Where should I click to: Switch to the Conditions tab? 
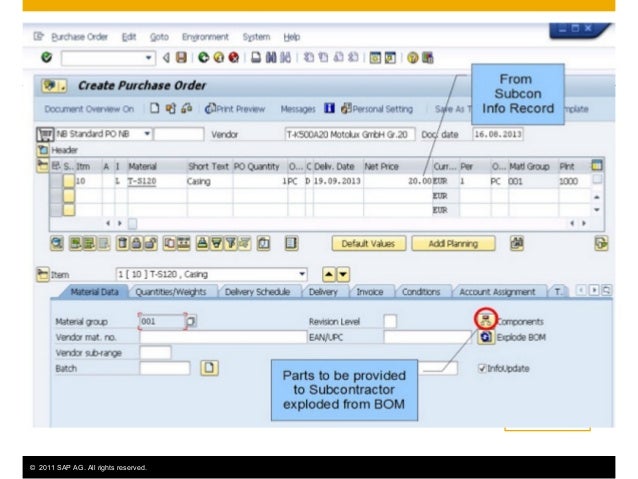tap(421, 292)
